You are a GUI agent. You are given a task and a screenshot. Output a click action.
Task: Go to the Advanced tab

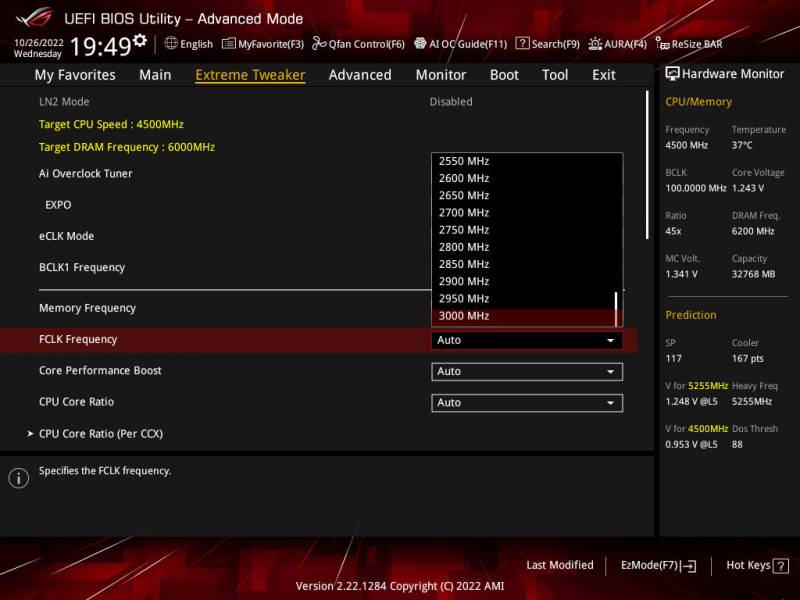[x=360, y=75]
